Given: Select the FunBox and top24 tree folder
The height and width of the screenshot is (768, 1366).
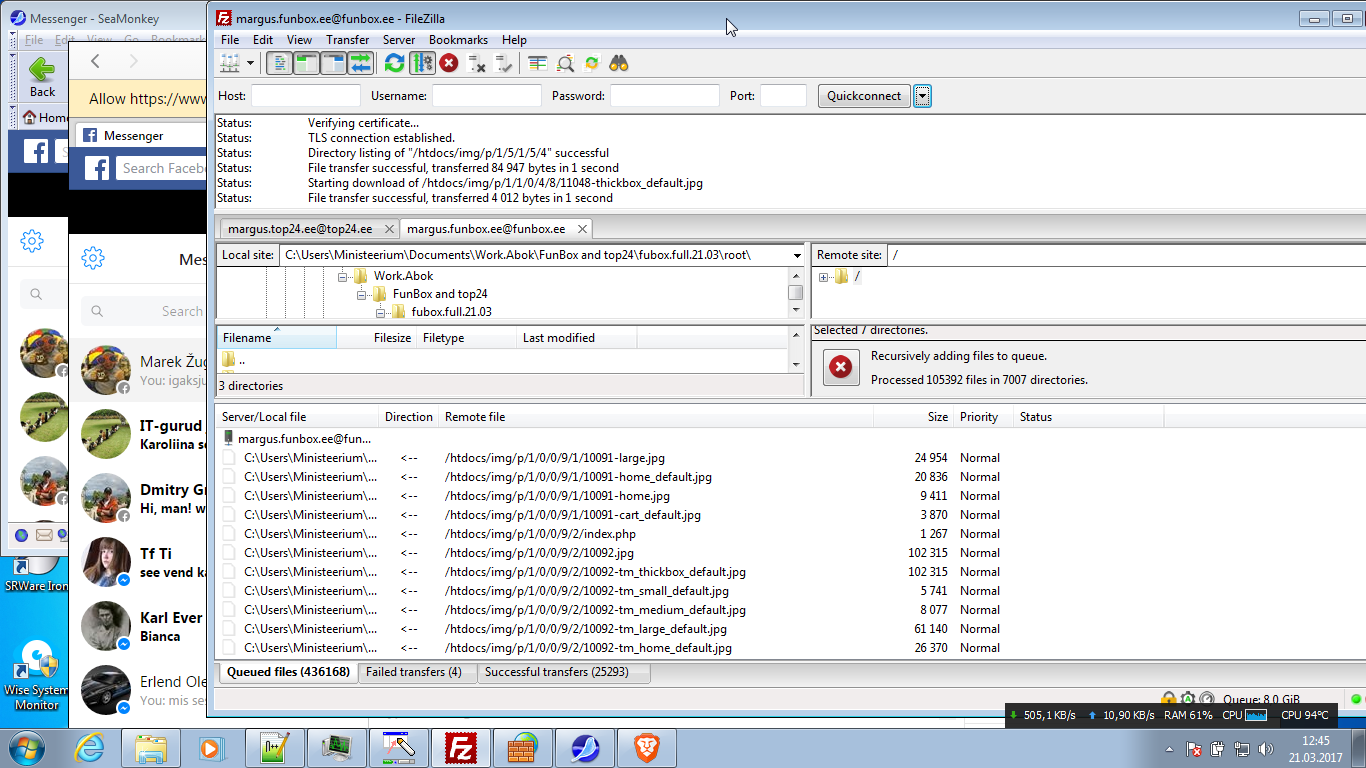Looking at the screenshot, I should click(x=440, y=294).
